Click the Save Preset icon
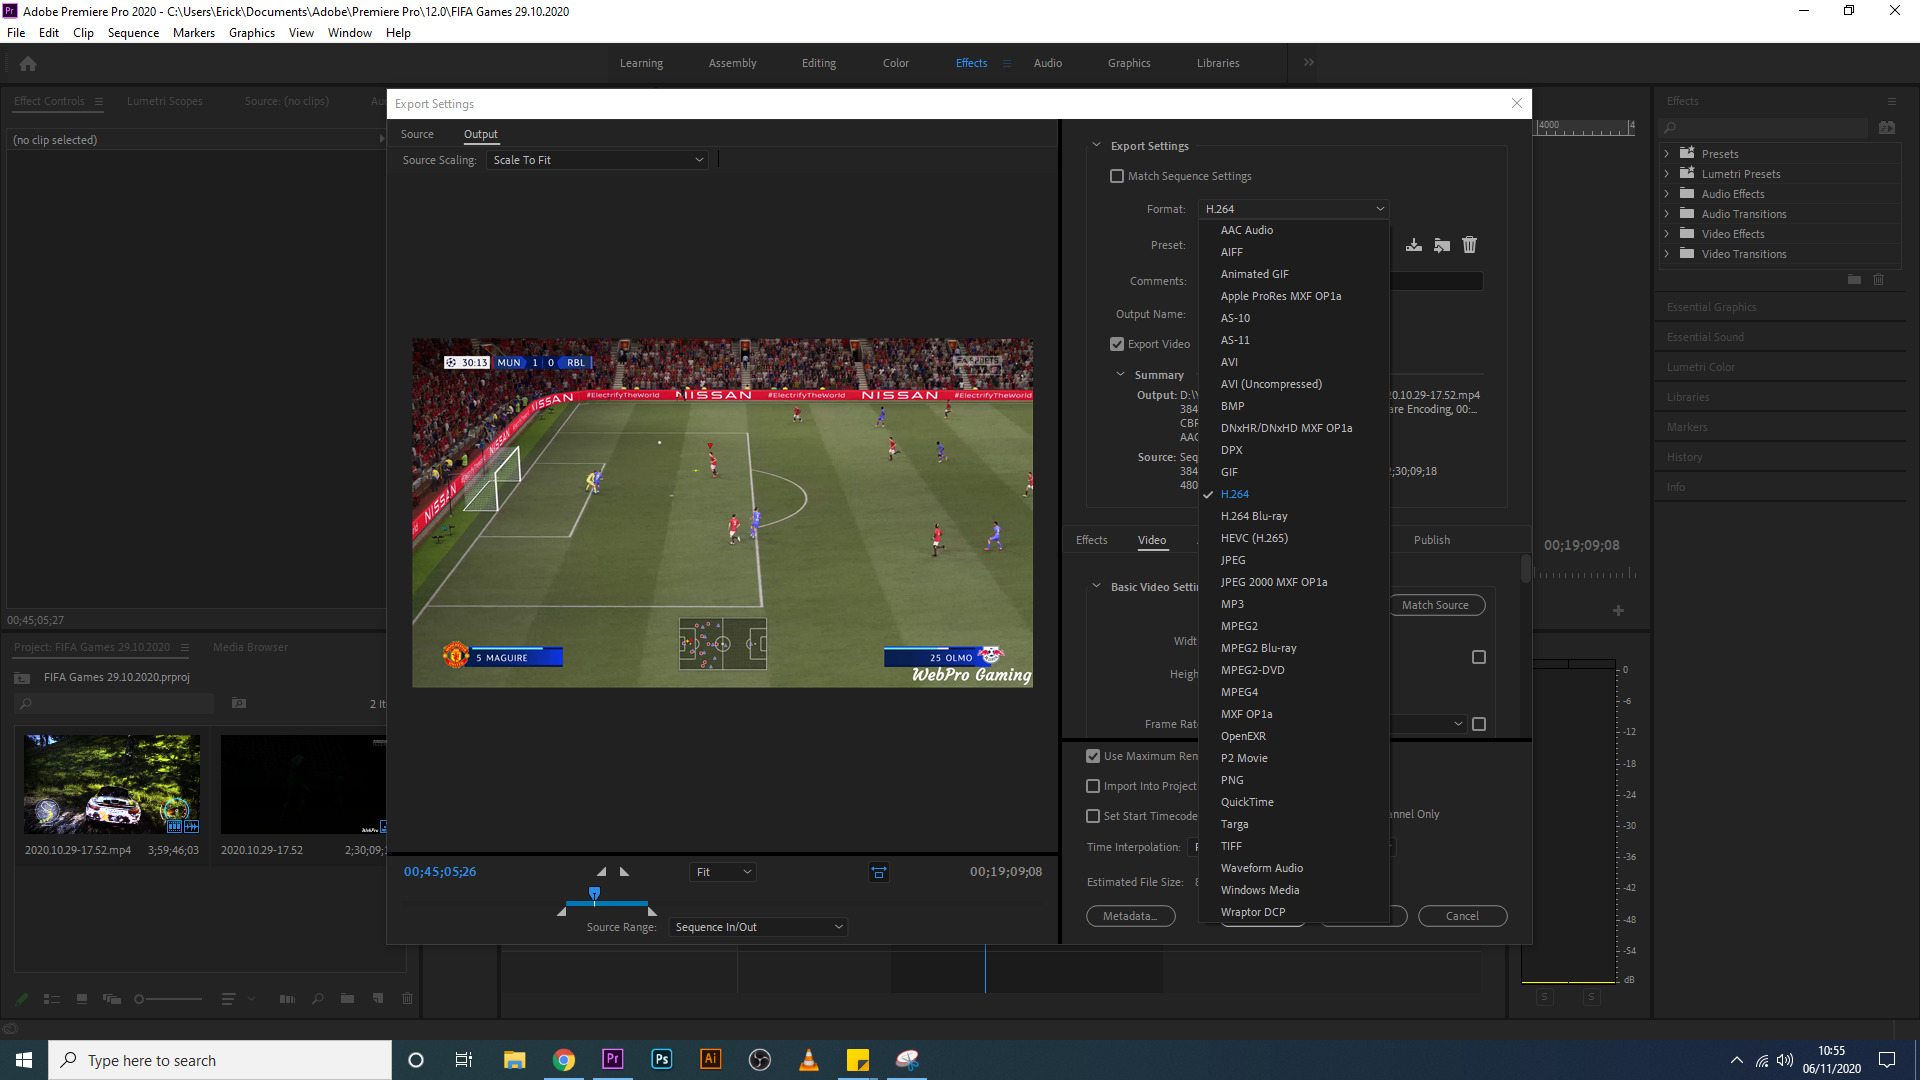This screenshot has width=1920, height=1080. pos(1413,245)
